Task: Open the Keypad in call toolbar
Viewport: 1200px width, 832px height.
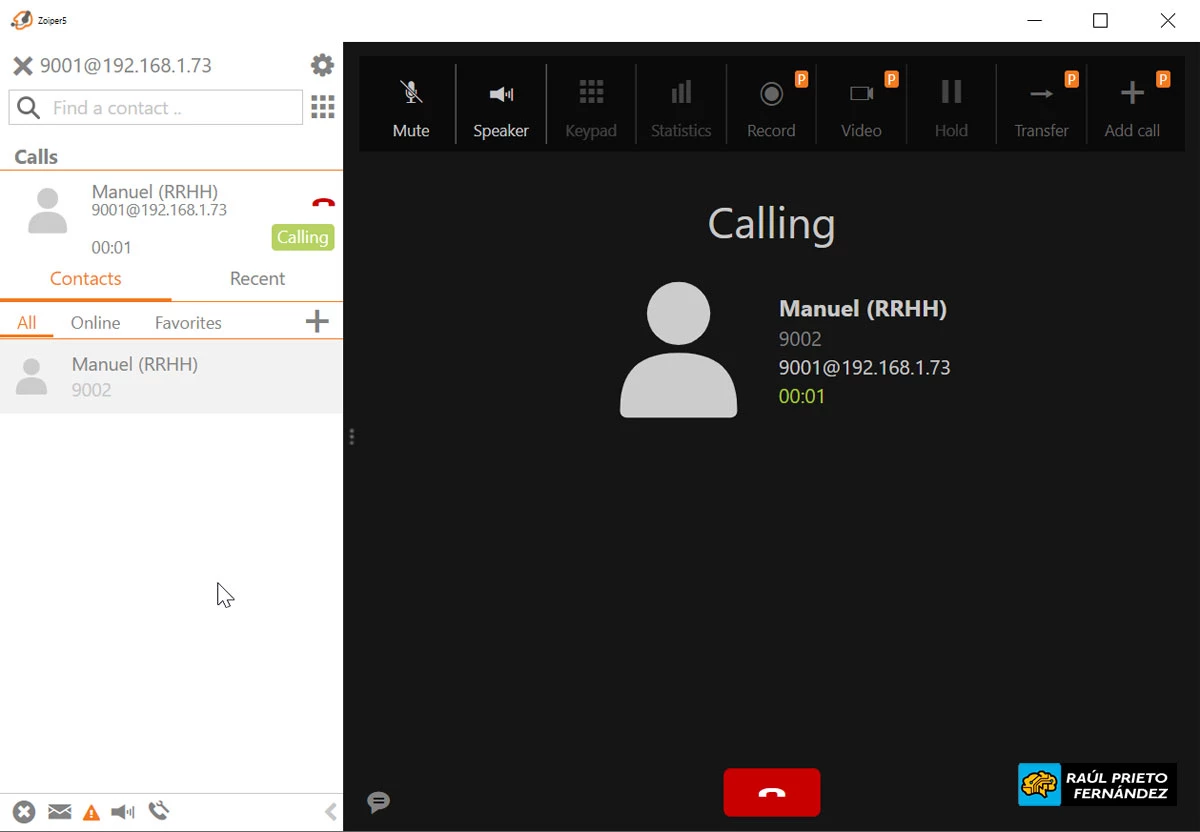Action: (591, 106)
